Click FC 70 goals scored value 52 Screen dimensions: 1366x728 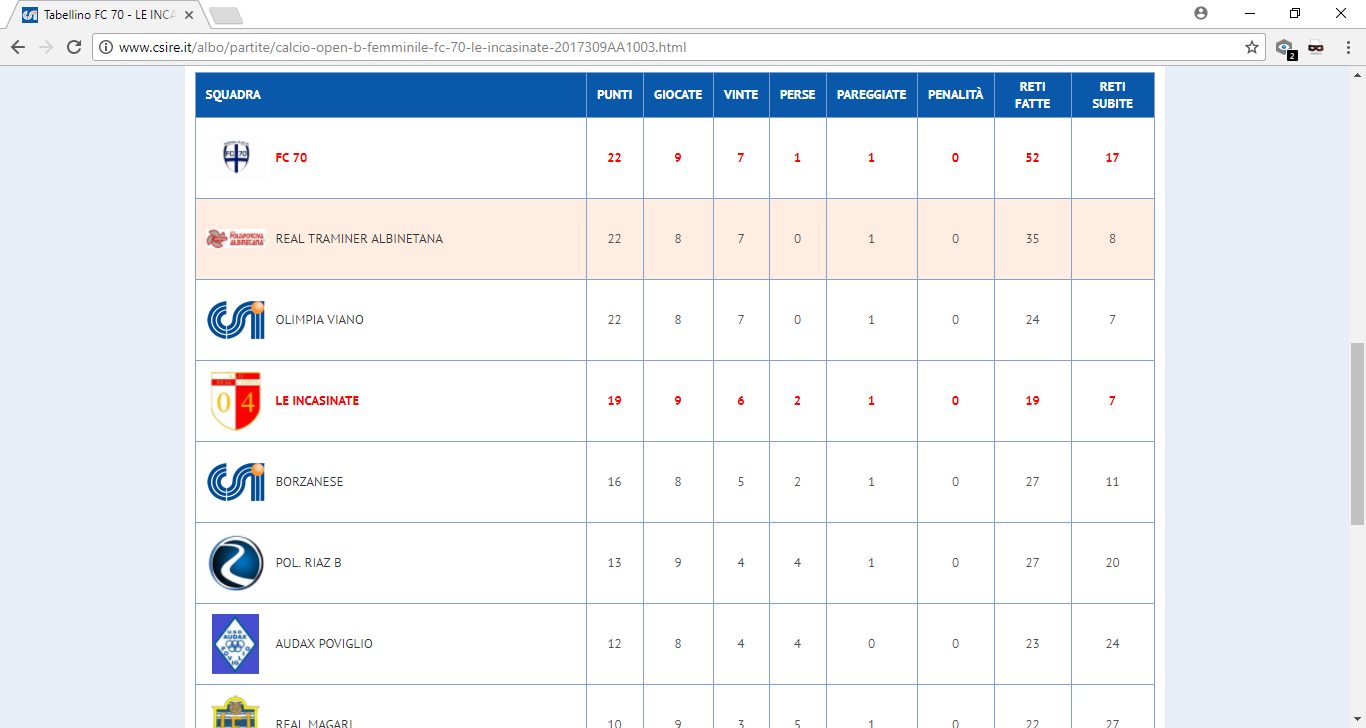[x=1032, y=158]
